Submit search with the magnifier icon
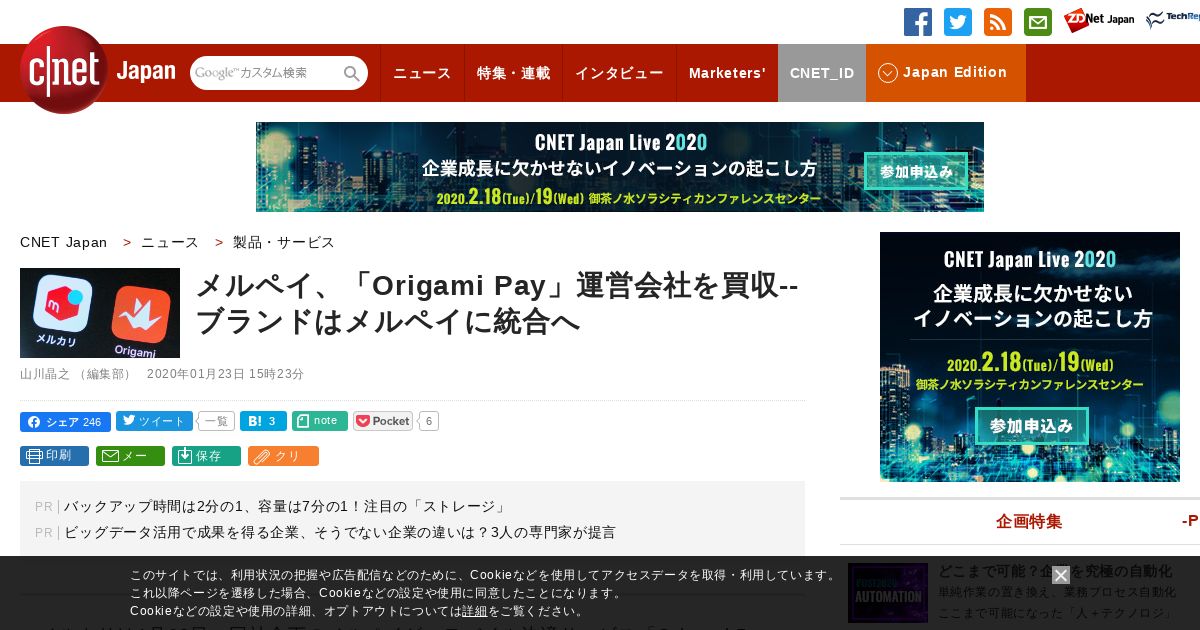 (x=352, y=73)
